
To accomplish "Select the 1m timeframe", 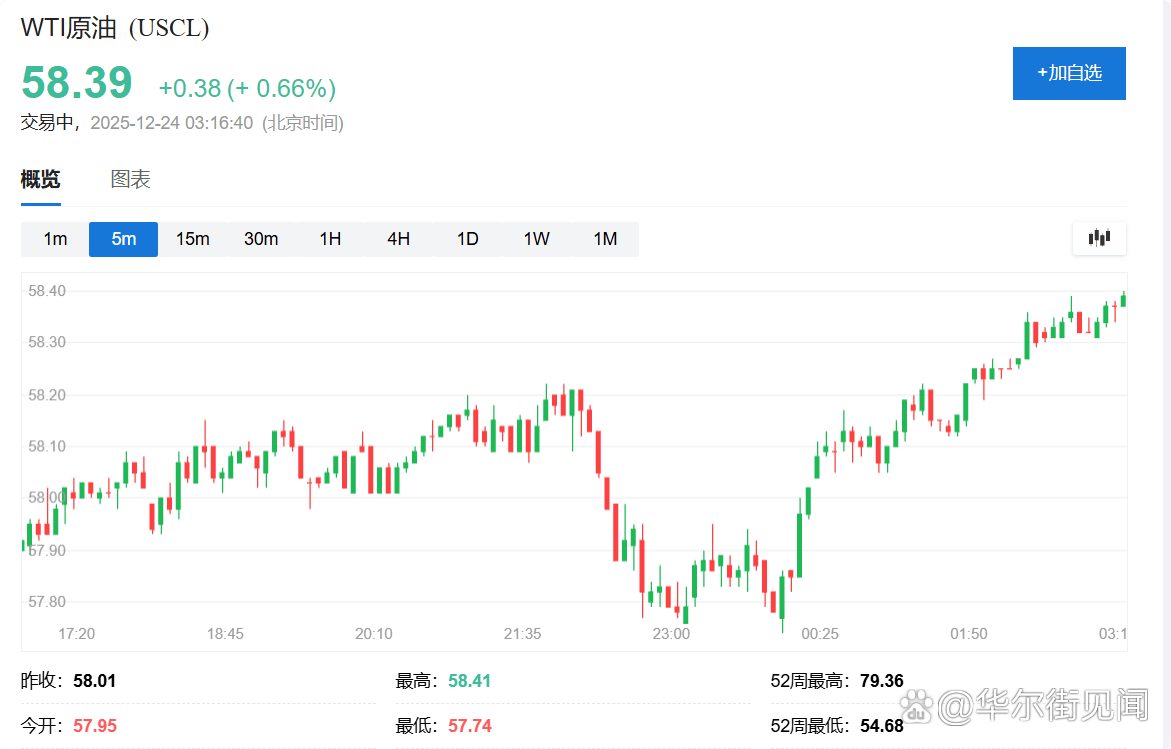I will pyautogui.click(x=54, y=239).
